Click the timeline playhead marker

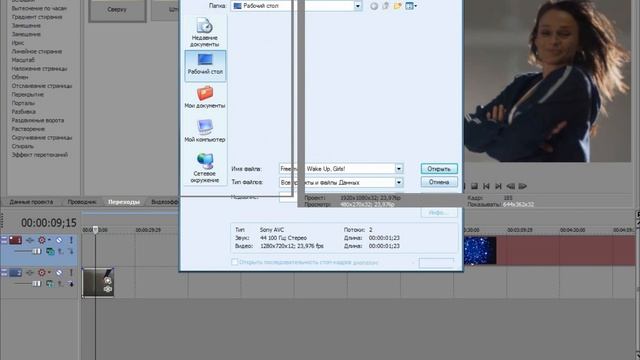point(95,230)
